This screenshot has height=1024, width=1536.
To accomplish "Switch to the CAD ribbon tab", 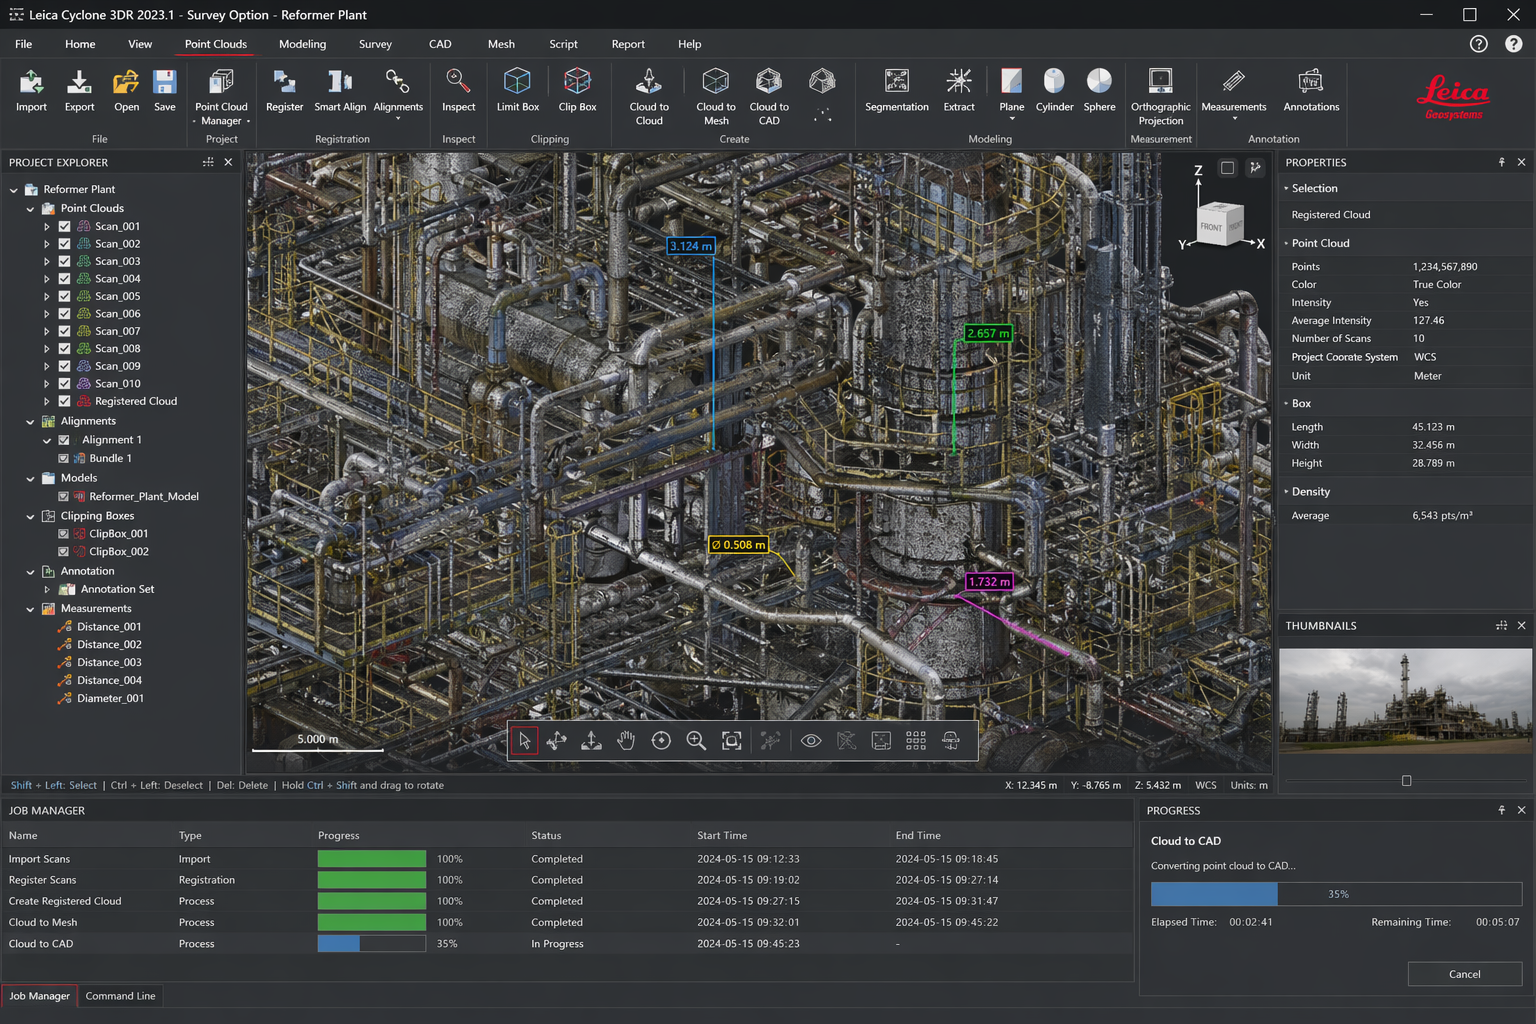I will coord(440,44).
